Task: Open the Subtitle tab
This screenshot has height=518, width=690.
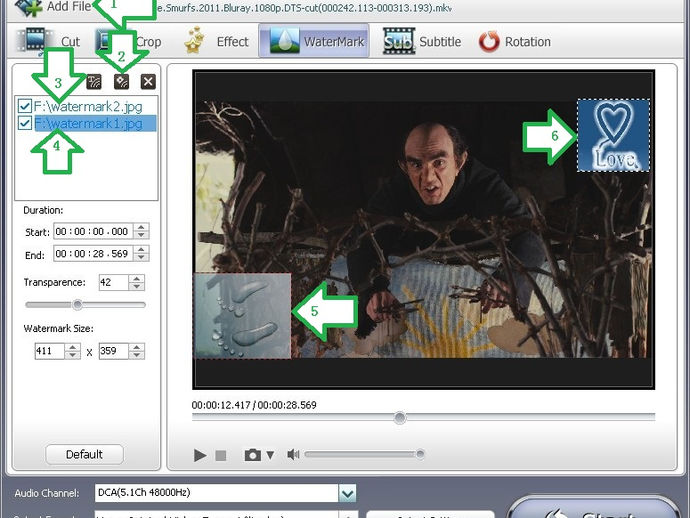Action: [422, 41]
